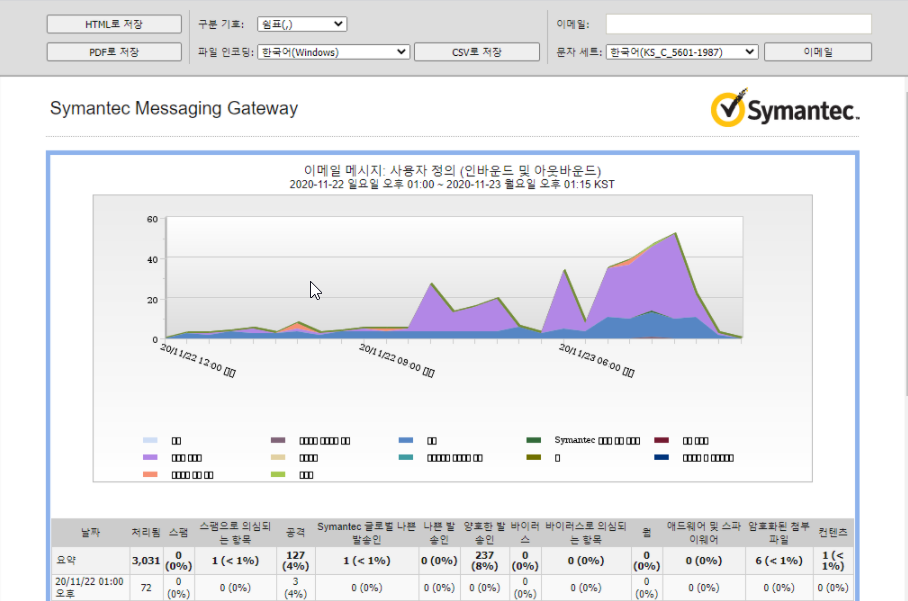This screenshot has width=908, height=601.
Task: Click the 웜 column header
Action: [x=646, y=532]
